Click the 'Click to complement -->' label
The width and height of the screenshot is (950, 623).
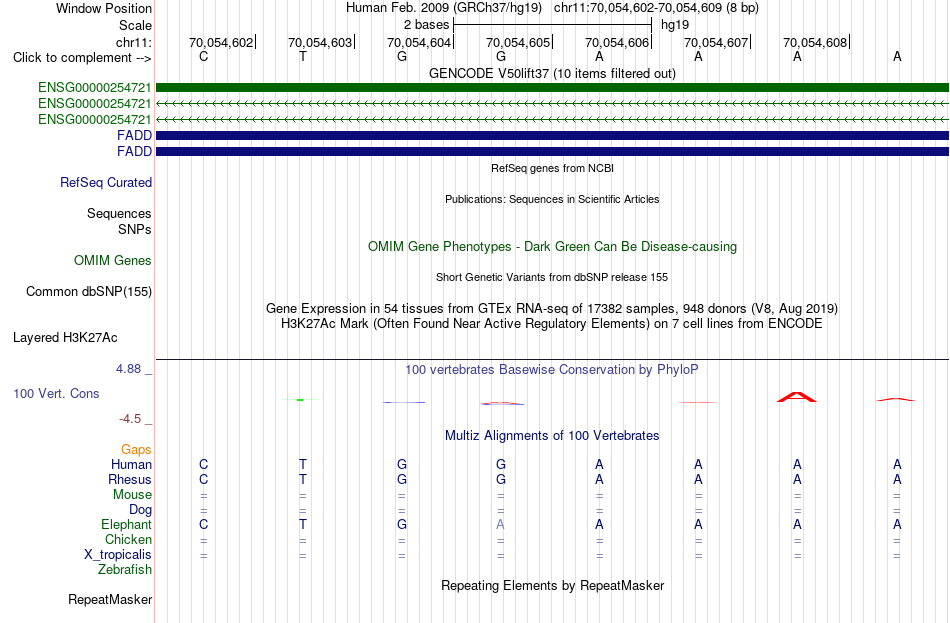[x=82, y=58]
